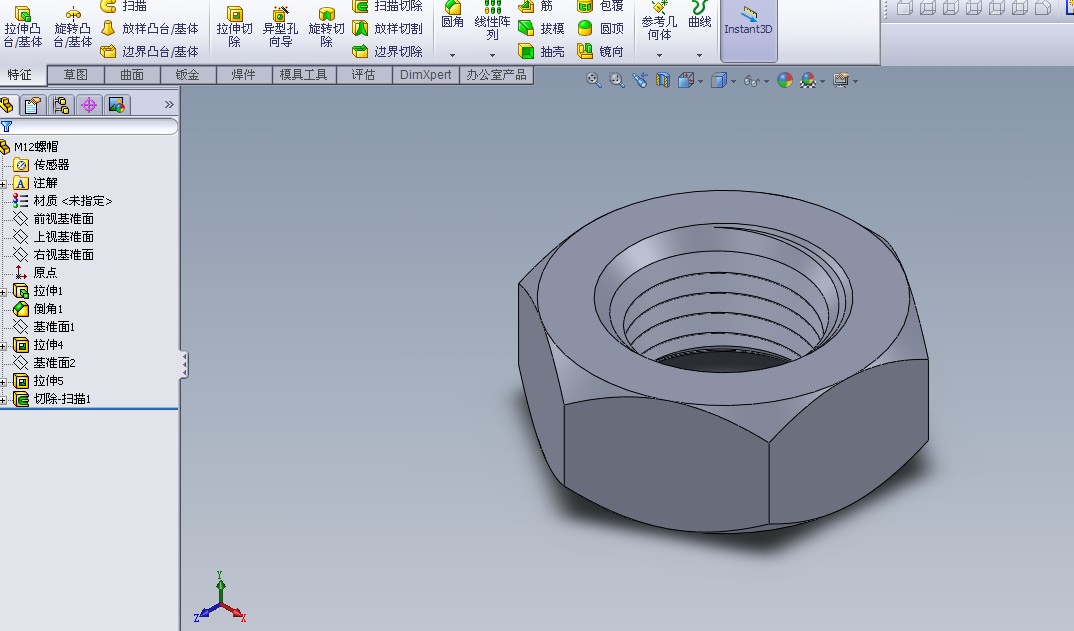Expand the 曲线 dropdown arrow
The image size is (1074, 631).
[699, 55]
